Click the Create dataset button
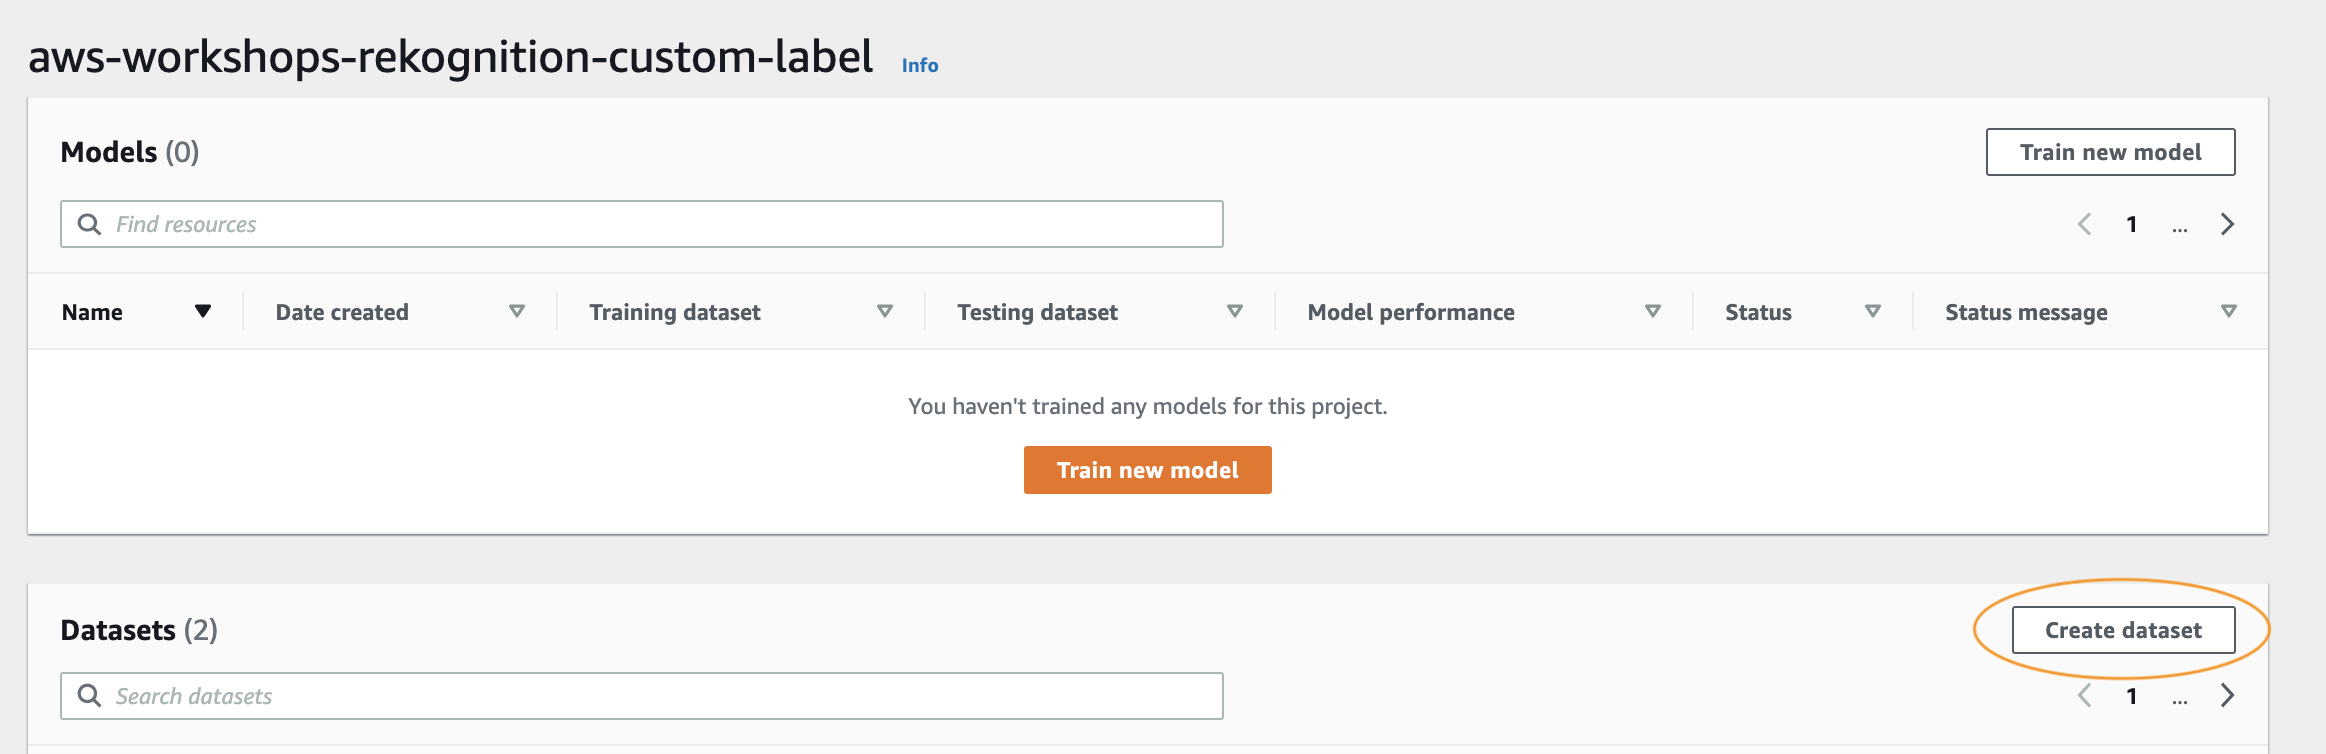The height and width of the screenshot is (754, 2326). pos(2123,630)
